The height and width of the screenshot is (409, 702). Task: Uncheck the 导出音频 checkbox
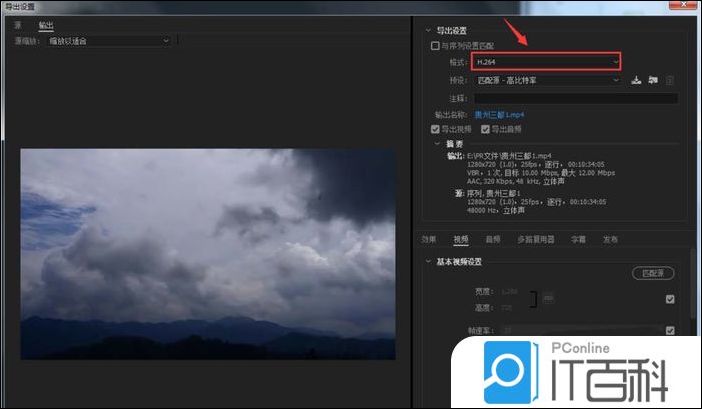click(485, 129)
